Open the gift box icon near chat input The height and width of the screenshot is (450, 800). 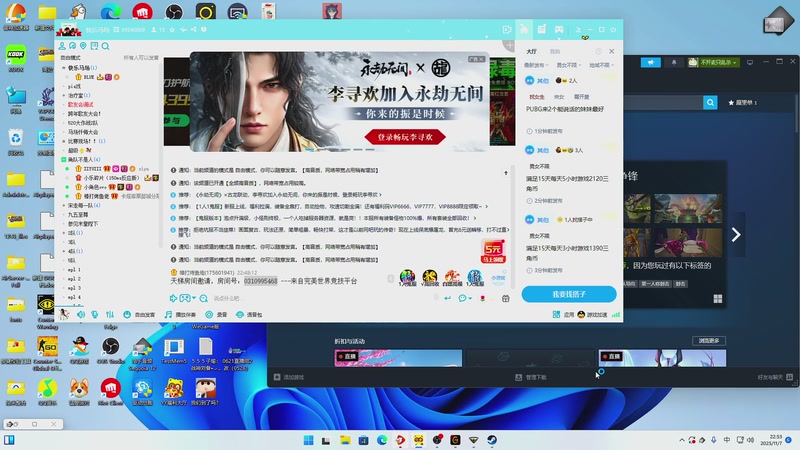[x=506, y=298]
